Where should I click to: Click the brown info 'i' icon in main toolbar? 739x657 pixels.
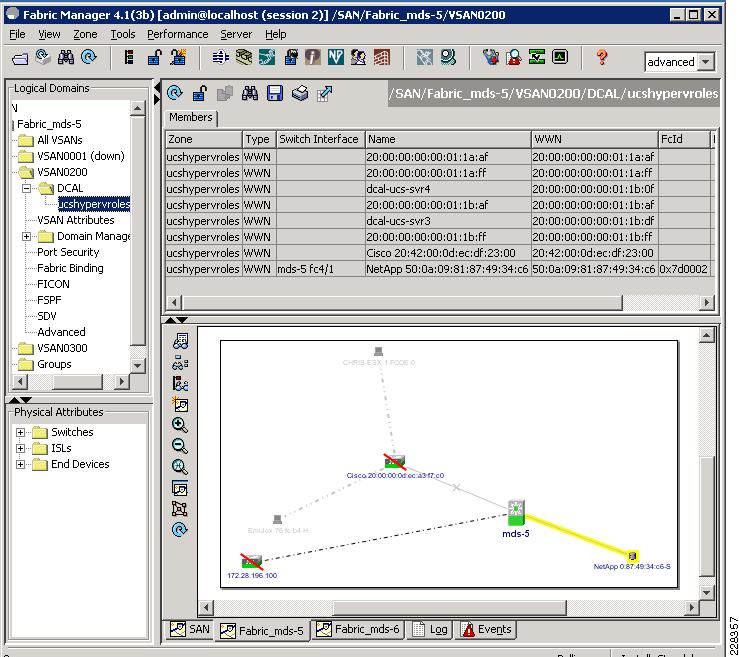(312, 57)
